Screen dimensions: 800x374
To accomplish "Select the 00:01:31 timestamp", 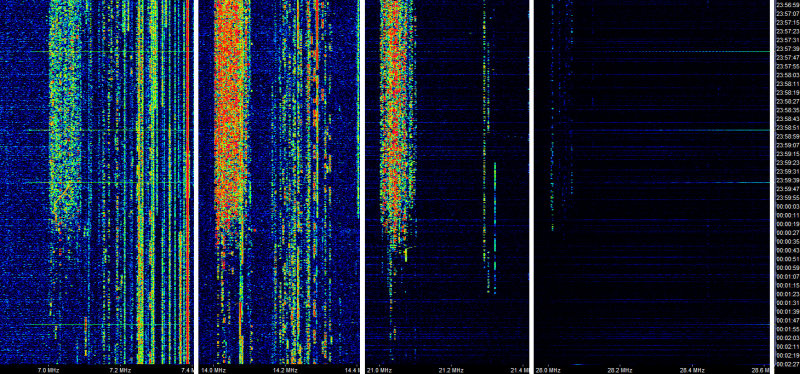I will point(787,303).
